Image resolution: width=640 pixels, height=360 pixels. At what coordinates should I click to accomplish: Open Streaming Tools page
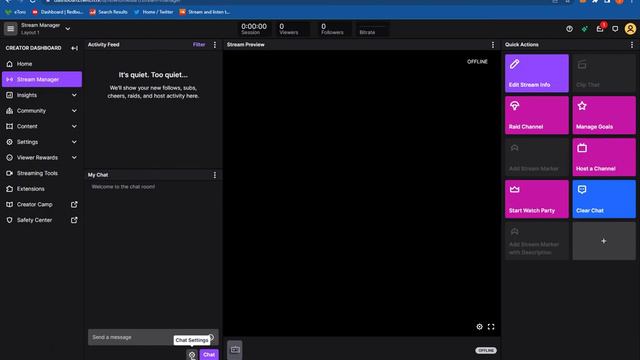(42, 173)
